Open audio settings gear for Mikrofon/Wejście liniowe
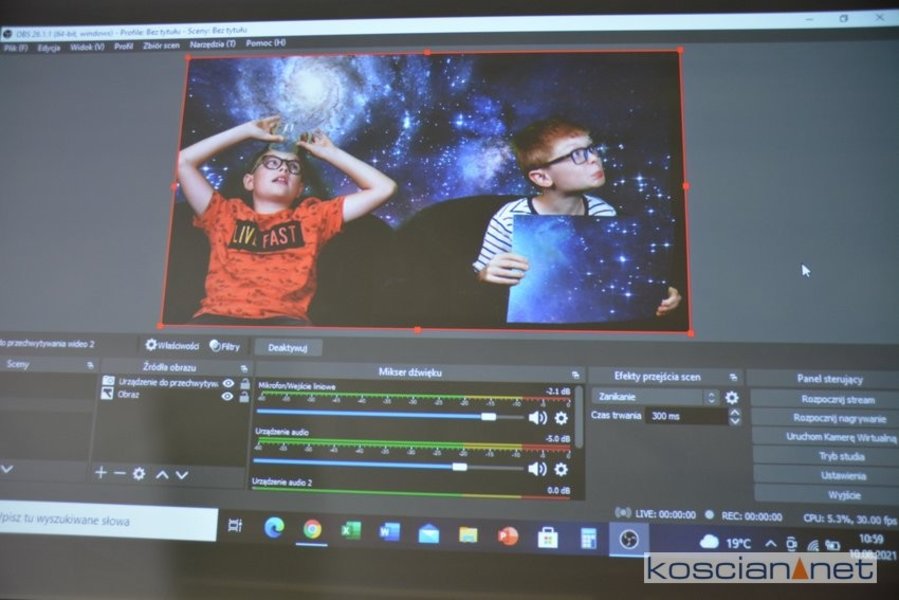This screenshot has width=899, height=600. pos(561,418)
